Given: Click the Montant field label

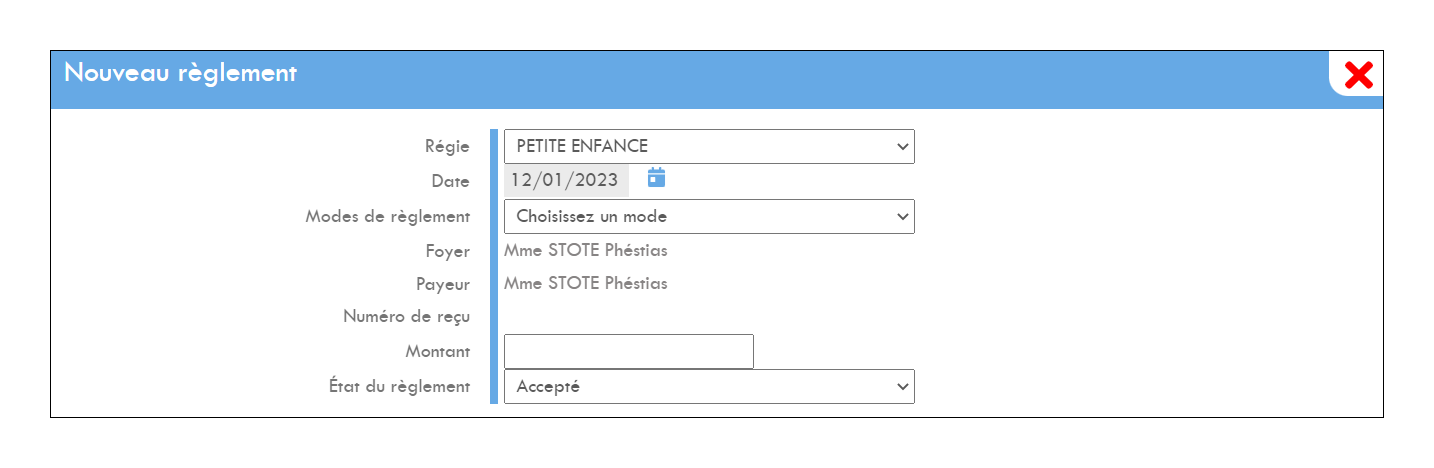Looking at the screenshot, I should point(438,352).
